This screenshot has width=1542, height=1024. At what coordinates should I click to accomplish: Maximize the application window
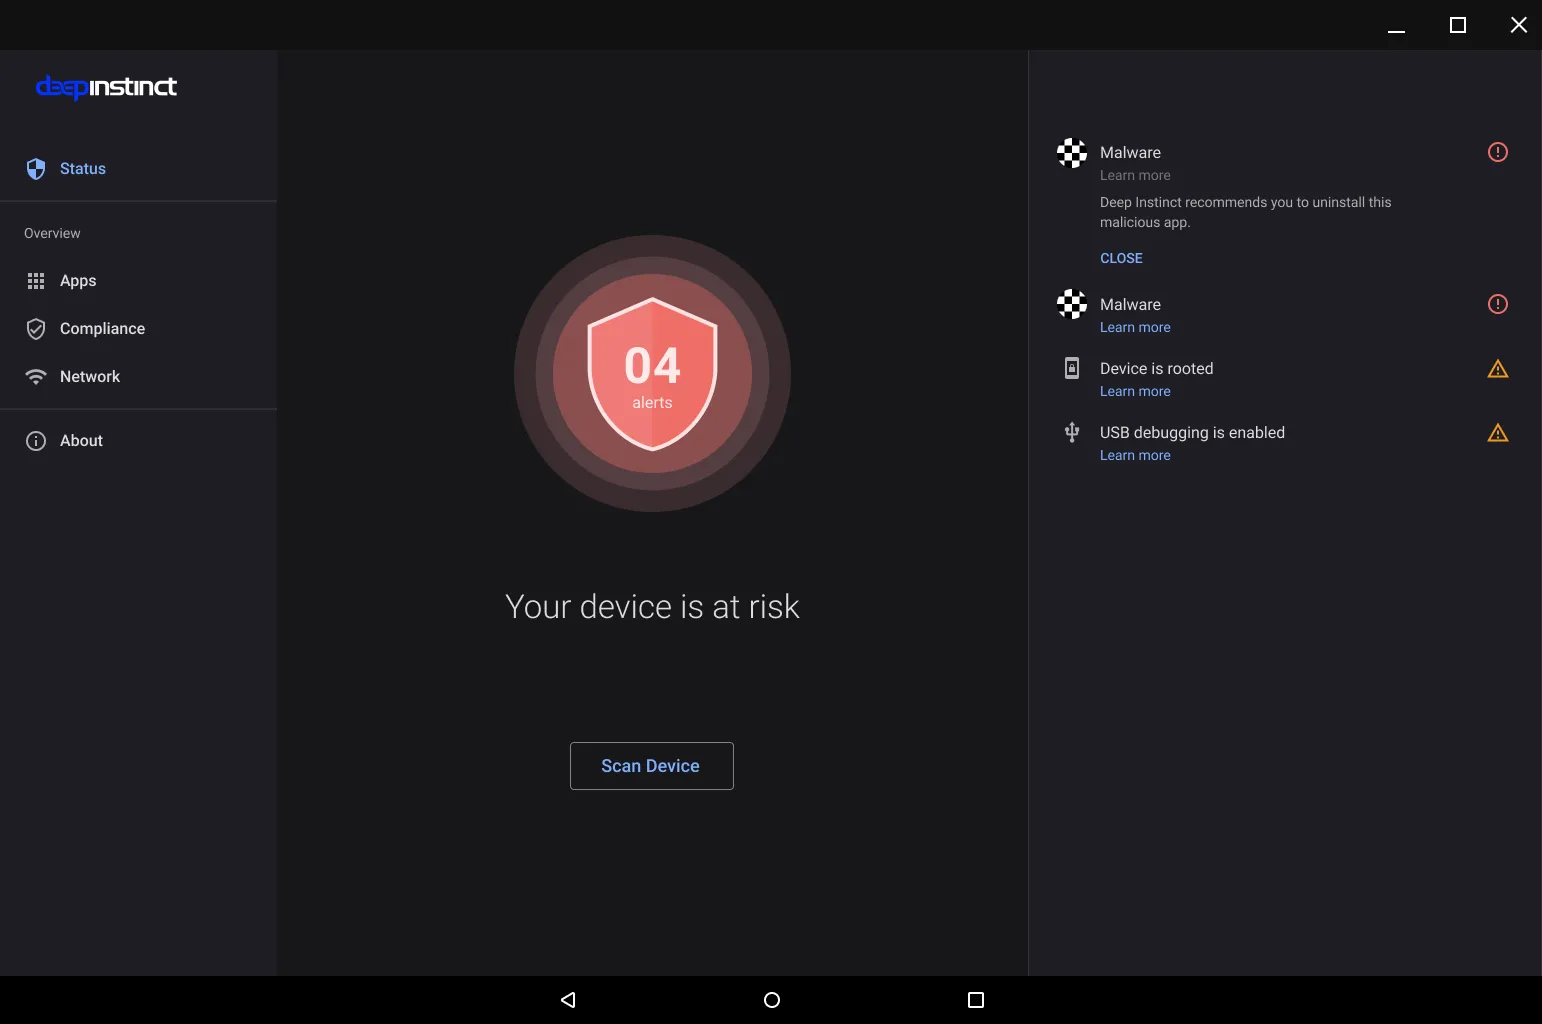(1458, 25)
